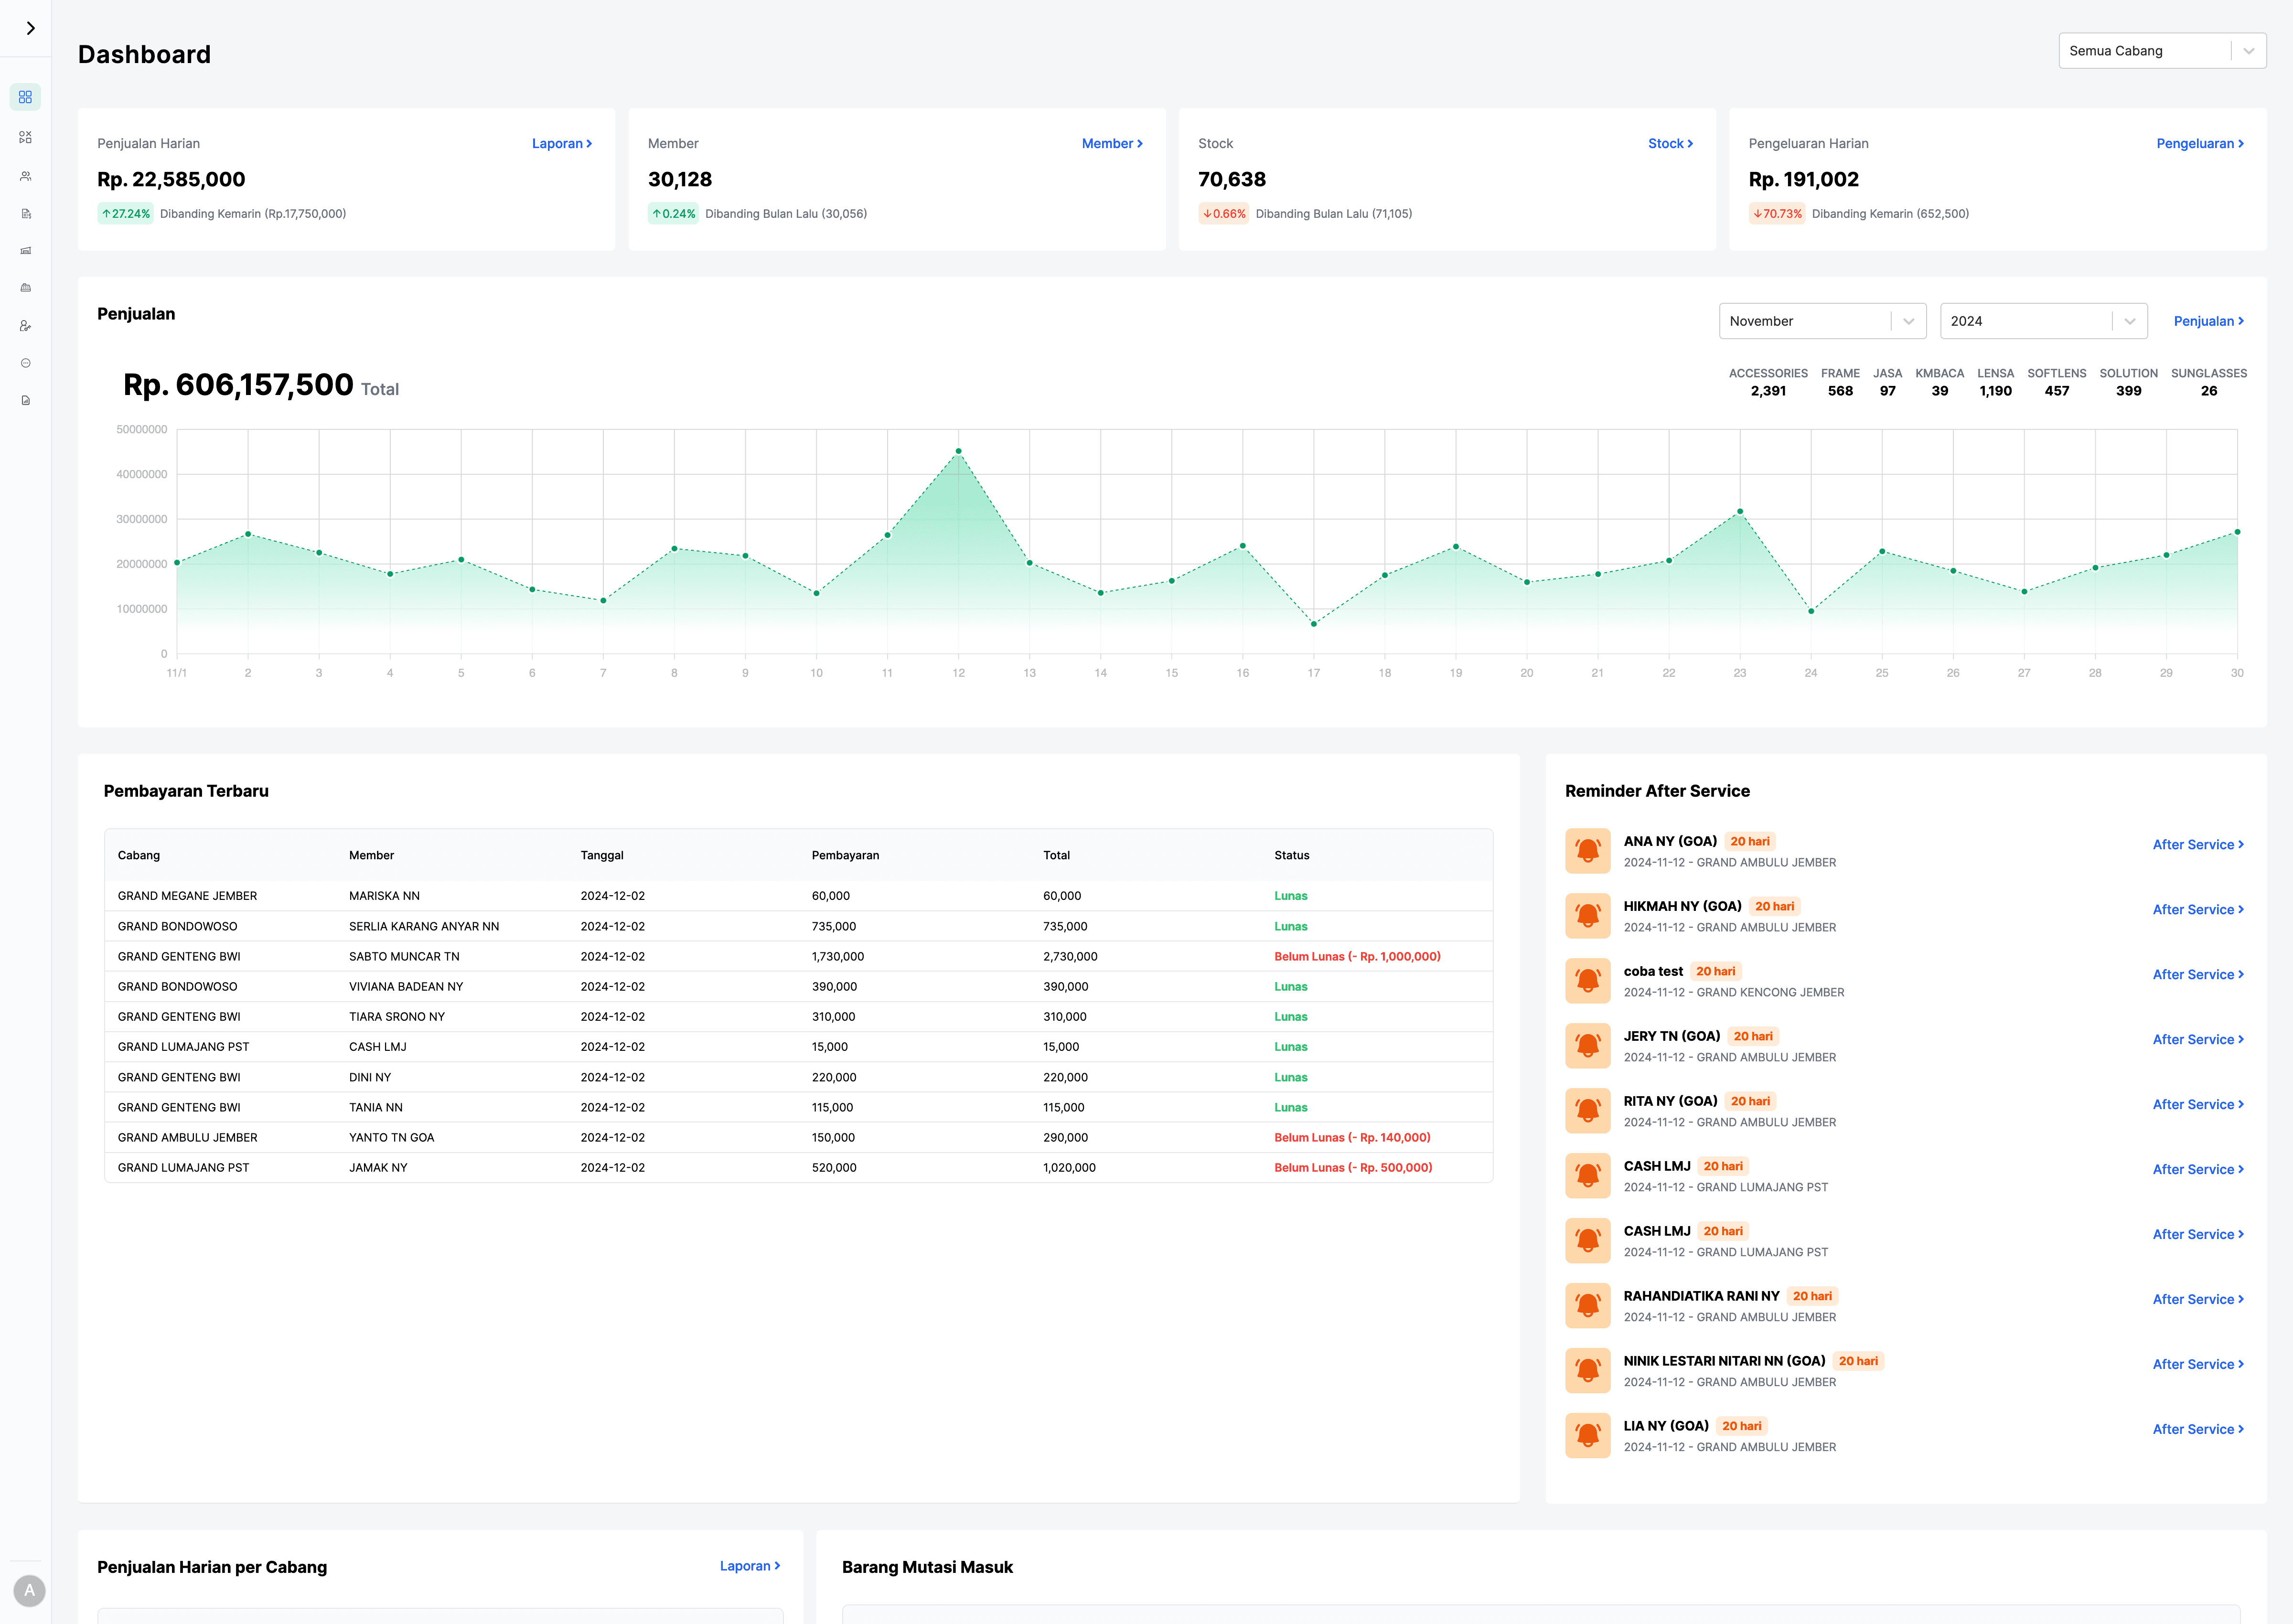Click the bell icon next to HIKMAH NY (GOA)
Screen dimensions: 2293x1624
pyautogui.click(x=1587, y=916)
